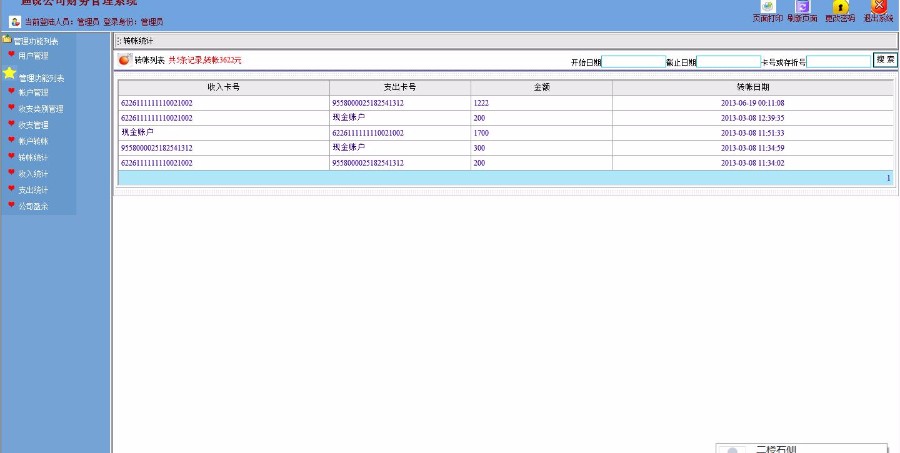
Task: Click the 退出系统 red exit icon
Action: pos(878,6)
